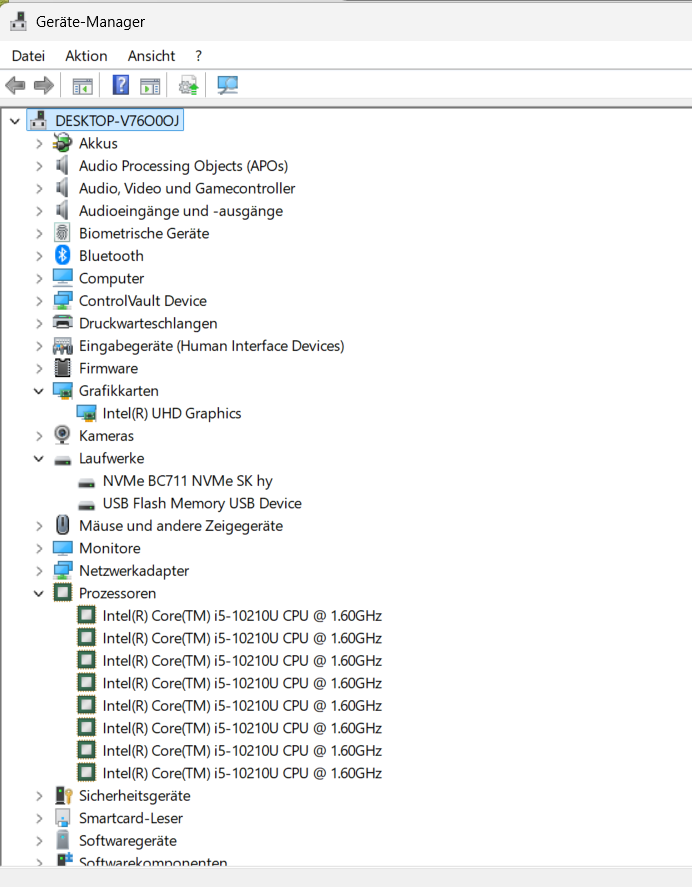692x887 pixels.
Task: Expand the Computer category
Action: coord(39,279)
